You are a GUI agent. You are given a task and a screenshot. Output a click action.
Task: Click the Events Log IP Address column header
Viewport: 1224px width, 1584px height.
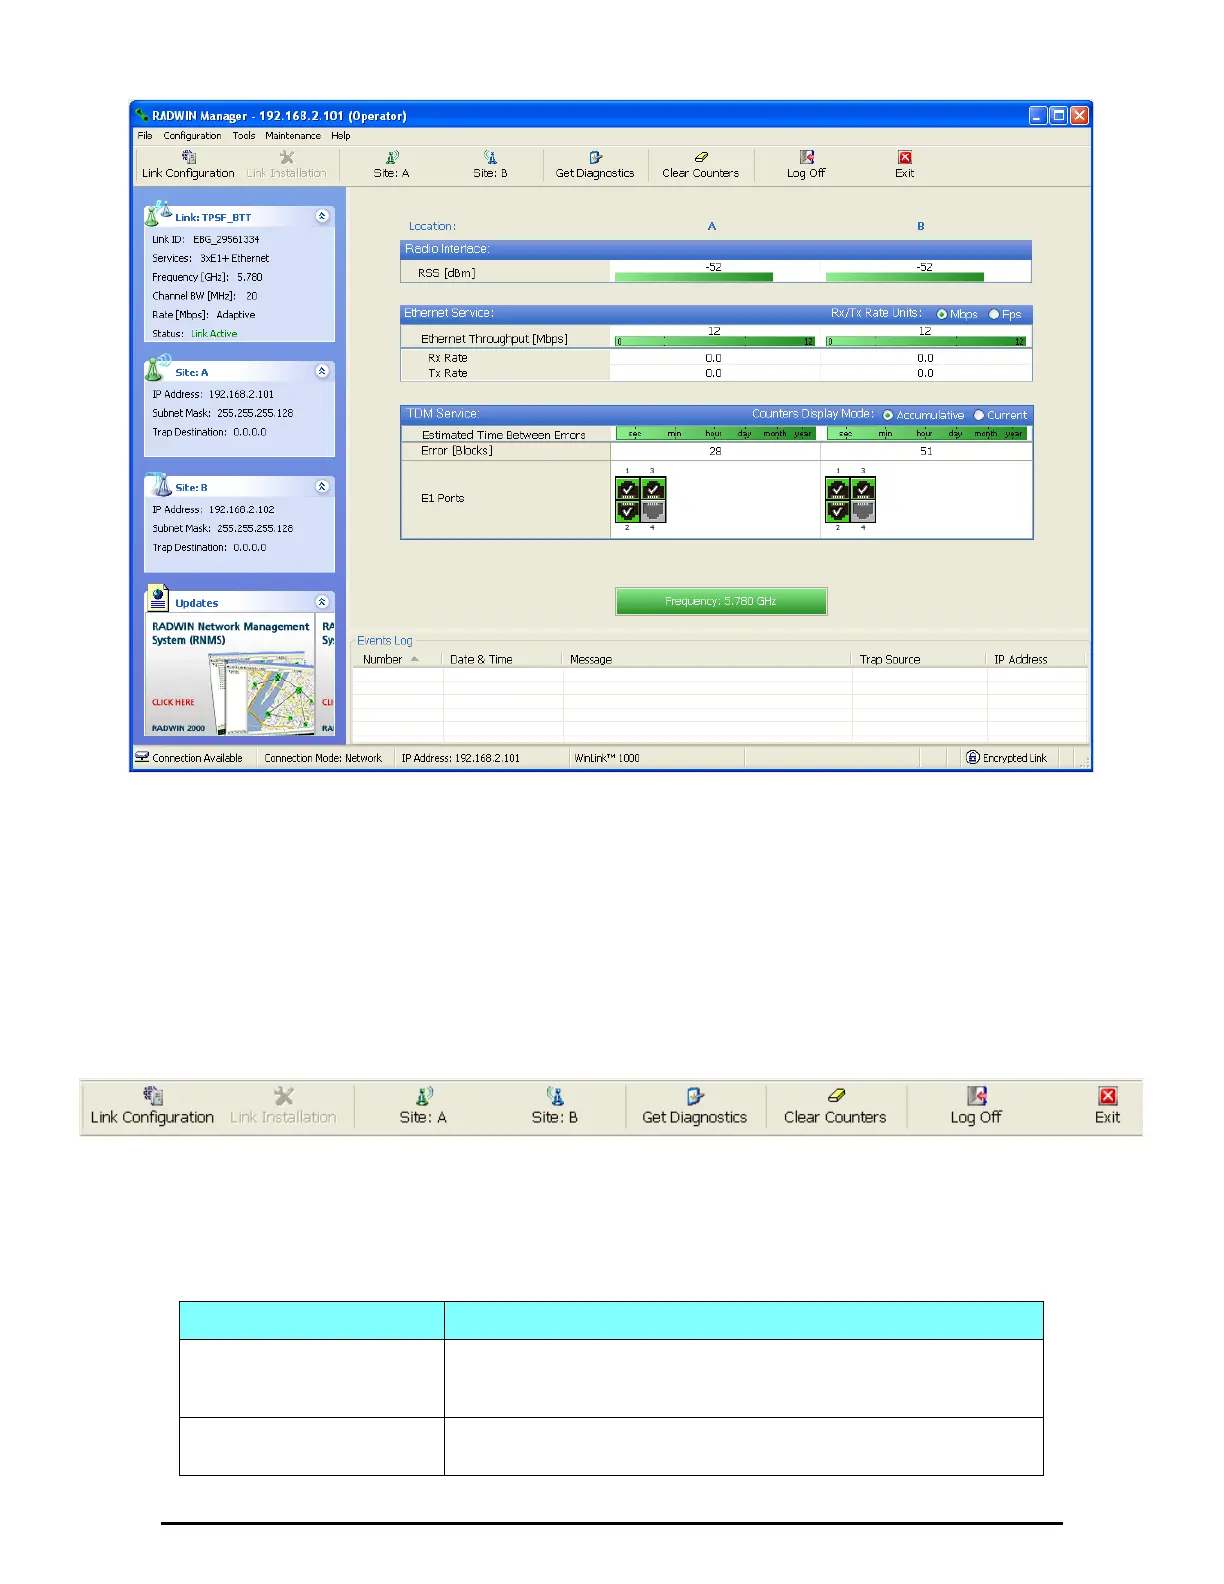(x=1037, y=659)
